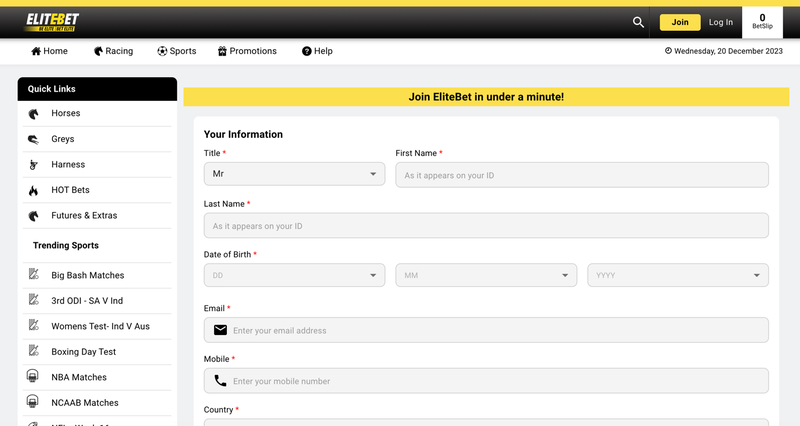Click the First Name input field
The image size is (800, 426).
(x=582, y=175)
